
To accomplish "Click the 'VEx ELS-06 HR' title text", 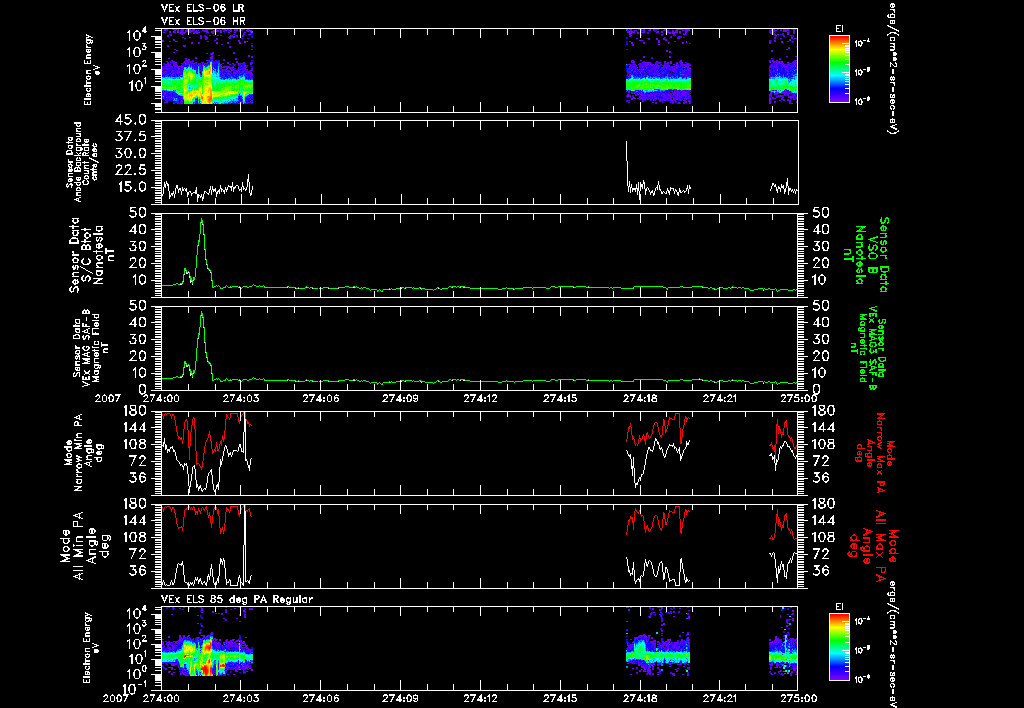I will (x=202, y=22).
